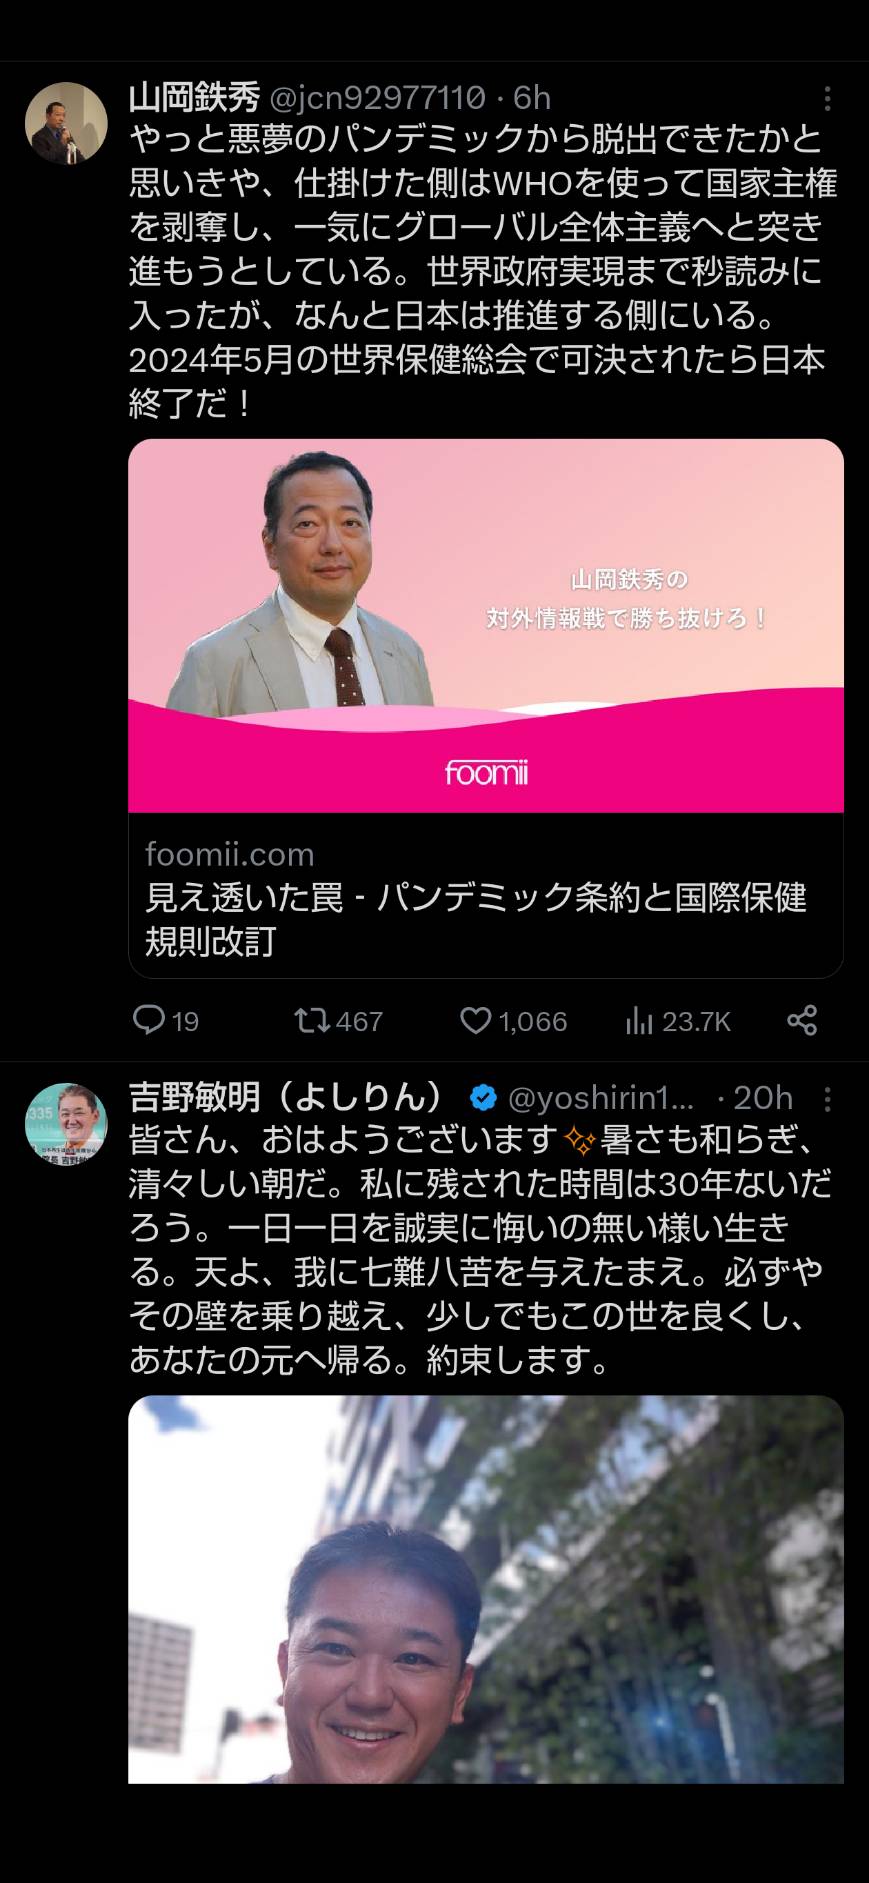
Task: Click the handle @yoshirin1...
Action: tap(601, 1098)
